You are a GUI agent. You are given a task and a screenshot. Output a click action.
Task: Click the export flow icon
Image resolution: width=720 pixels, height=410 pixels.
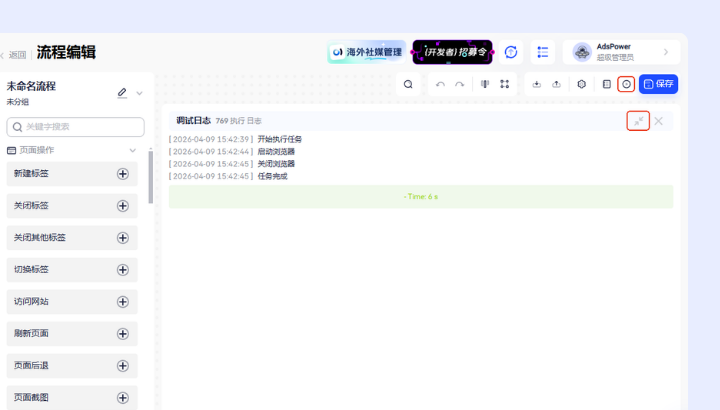pyautogui.click(x=557, y=84)
